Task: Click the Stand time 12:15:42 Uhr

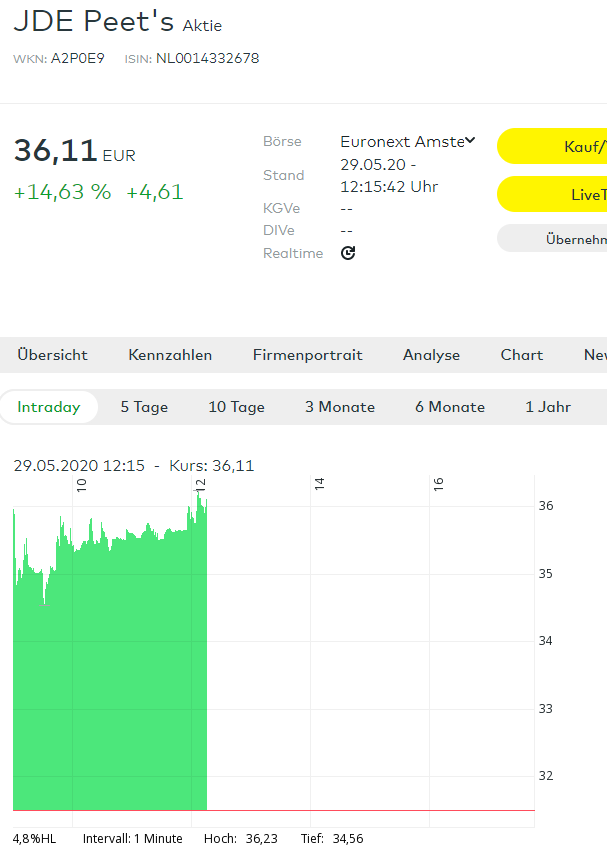Action: click(389, 187)
